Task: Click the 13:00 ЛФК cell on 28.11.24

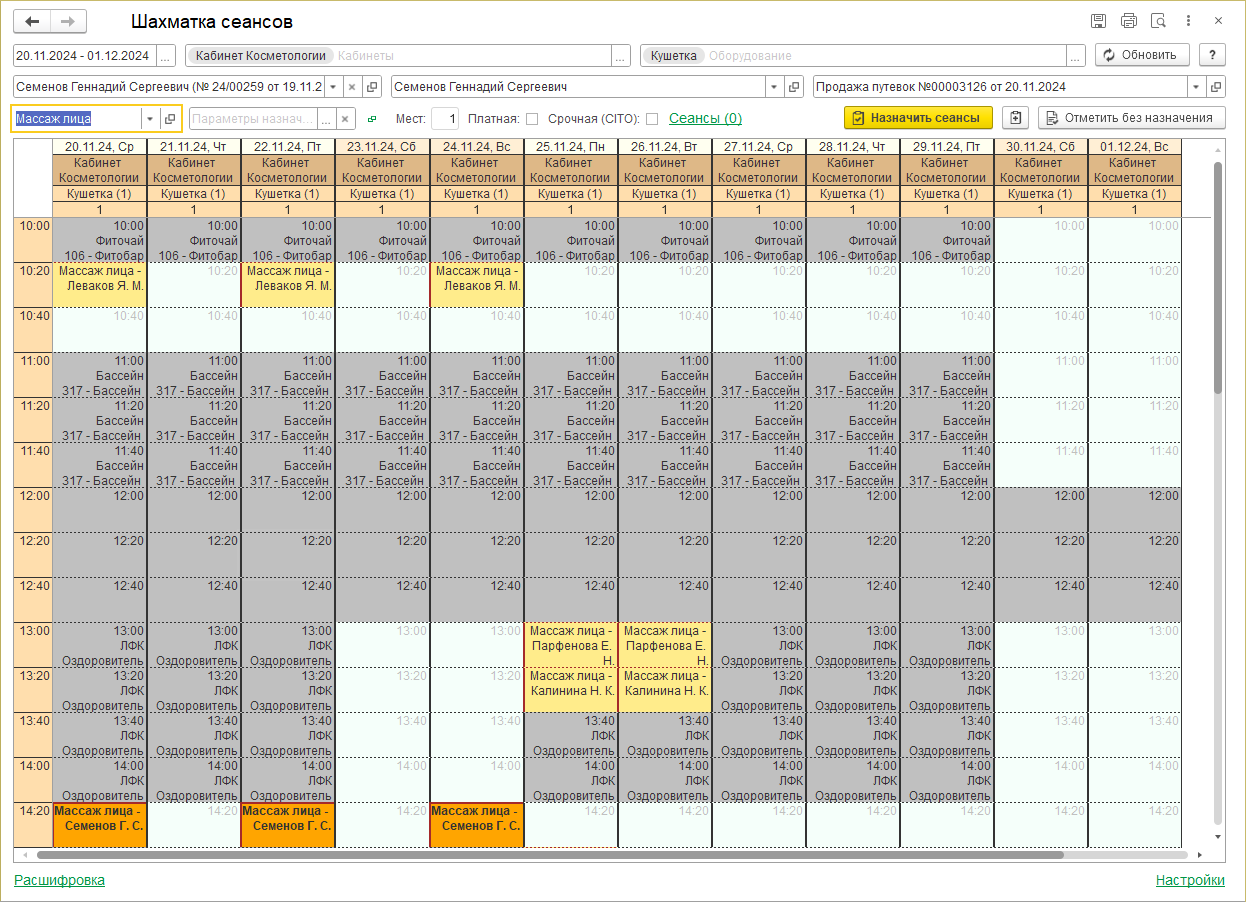Action: pyautogui.click(x=852, y=645)
